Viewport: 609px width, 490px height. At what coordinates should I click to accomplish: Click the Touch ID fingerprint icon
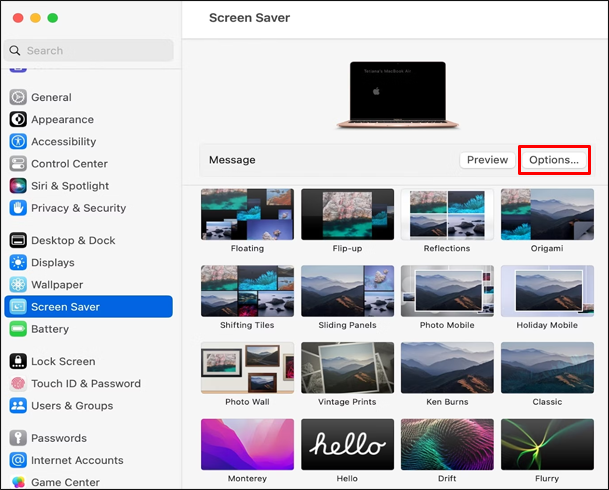click(x=18, y=383)
